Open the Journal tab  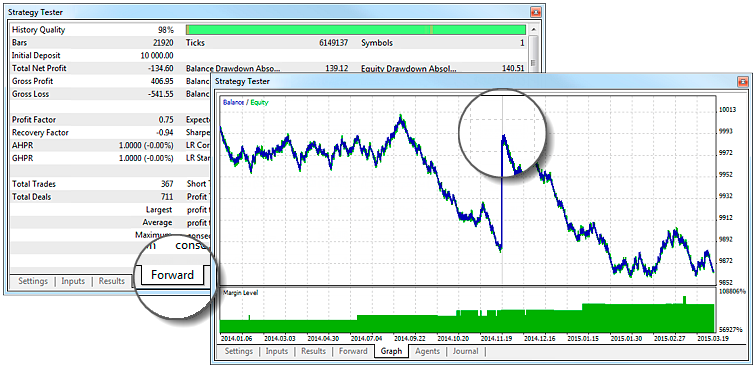coord(465,351)
